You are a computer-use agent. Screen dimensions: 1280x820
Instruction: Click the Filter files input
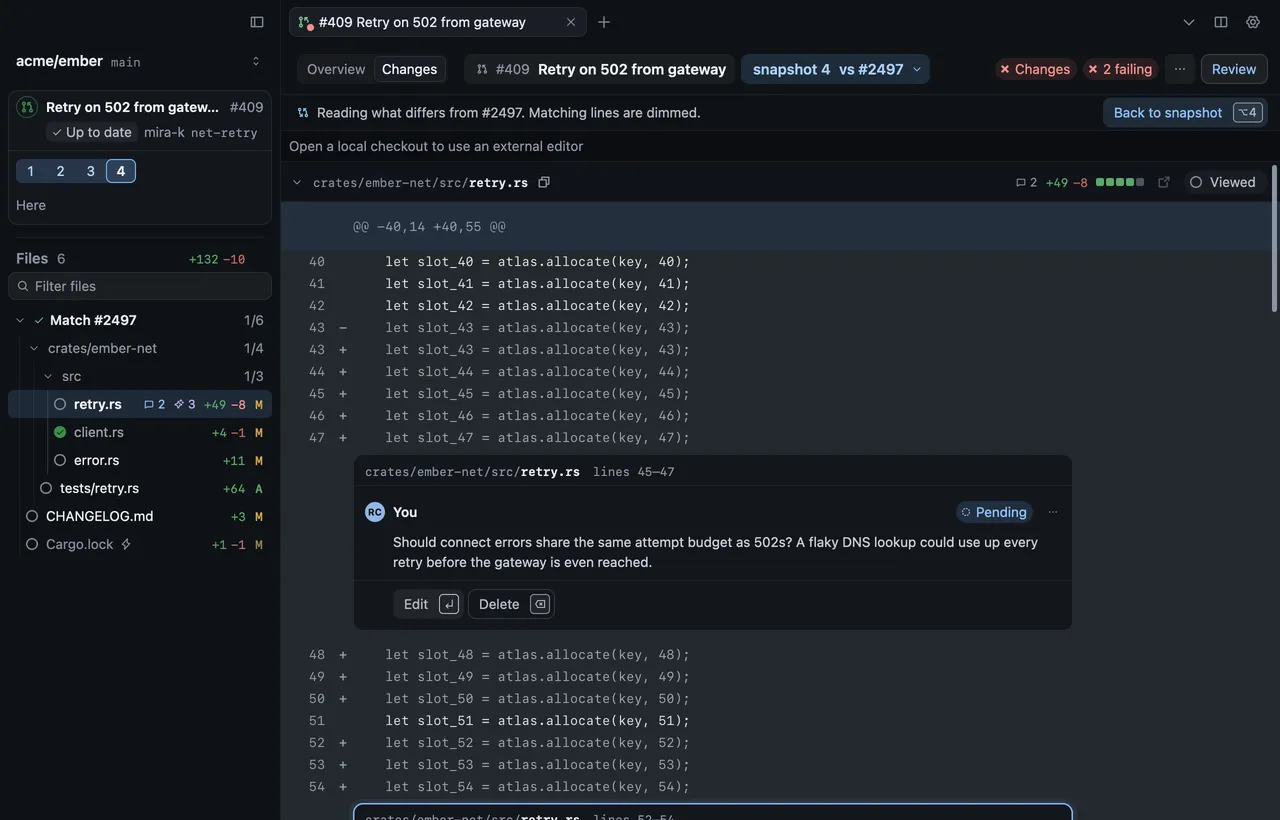(140, 286)
